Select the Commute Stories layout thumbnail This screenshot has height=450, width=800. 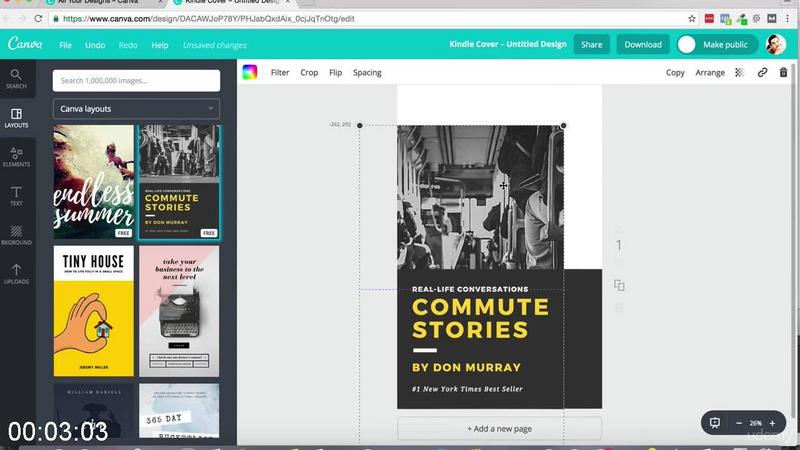point(179,182)
